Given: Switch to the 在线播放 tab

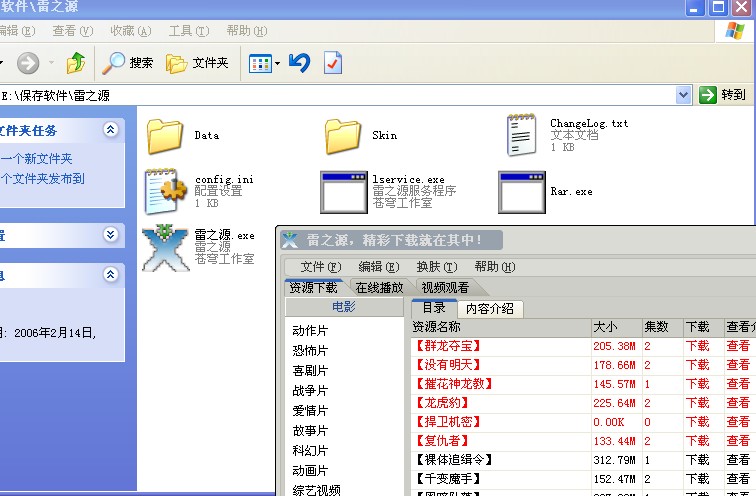Looking at the screenshot, I should pyautogui.click(x=379, y=288).
